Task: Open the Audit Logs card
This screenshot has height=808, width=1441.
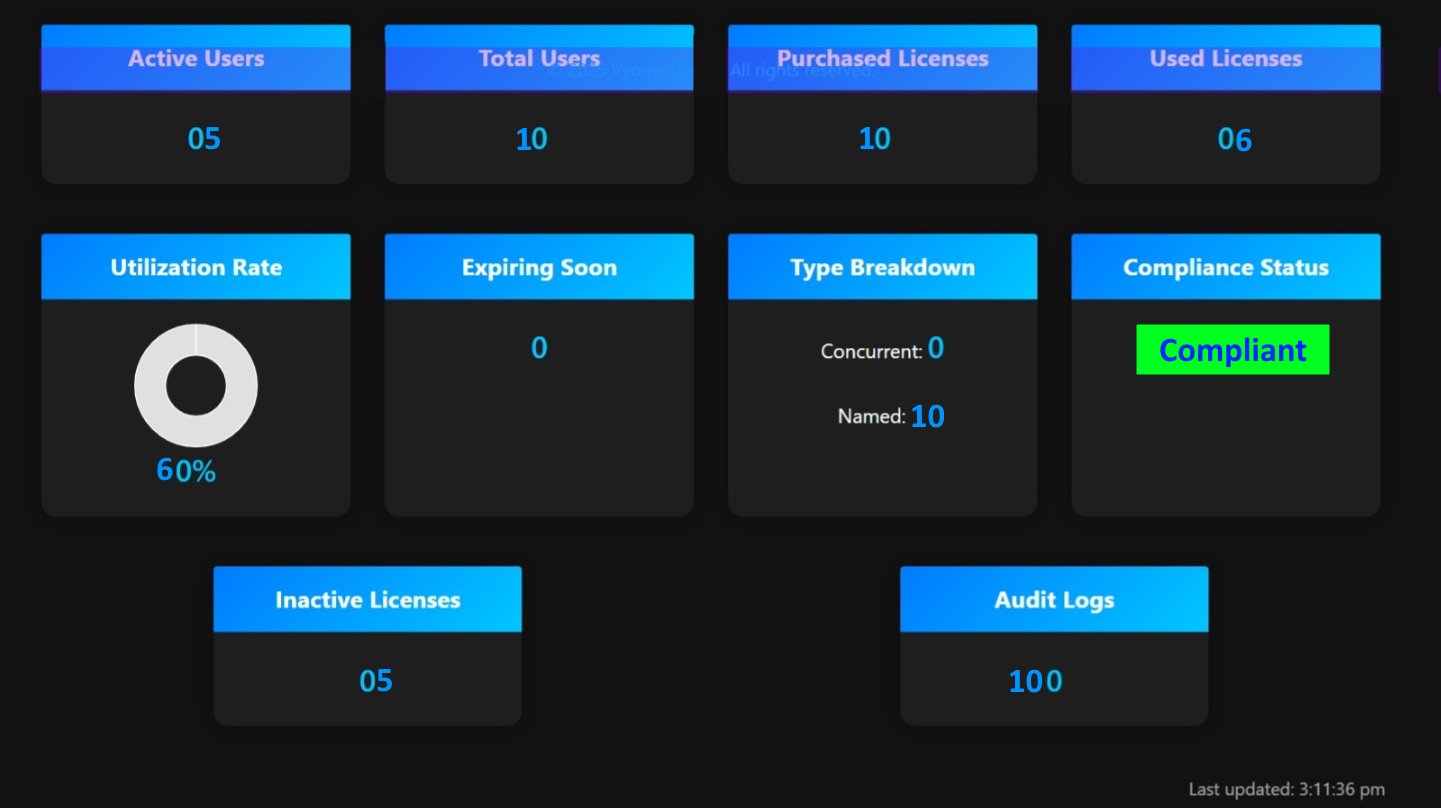Action: pos(1054,599)
